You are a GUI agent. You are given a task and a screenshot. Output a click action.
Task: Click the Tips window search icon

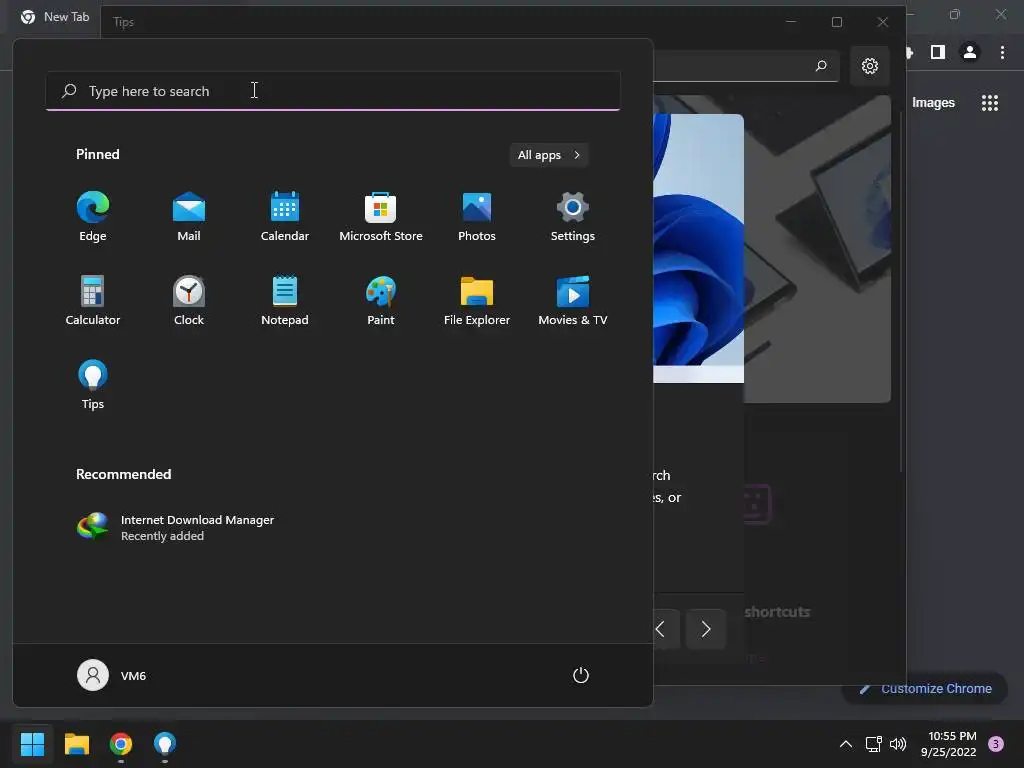[x=821, y=66]
